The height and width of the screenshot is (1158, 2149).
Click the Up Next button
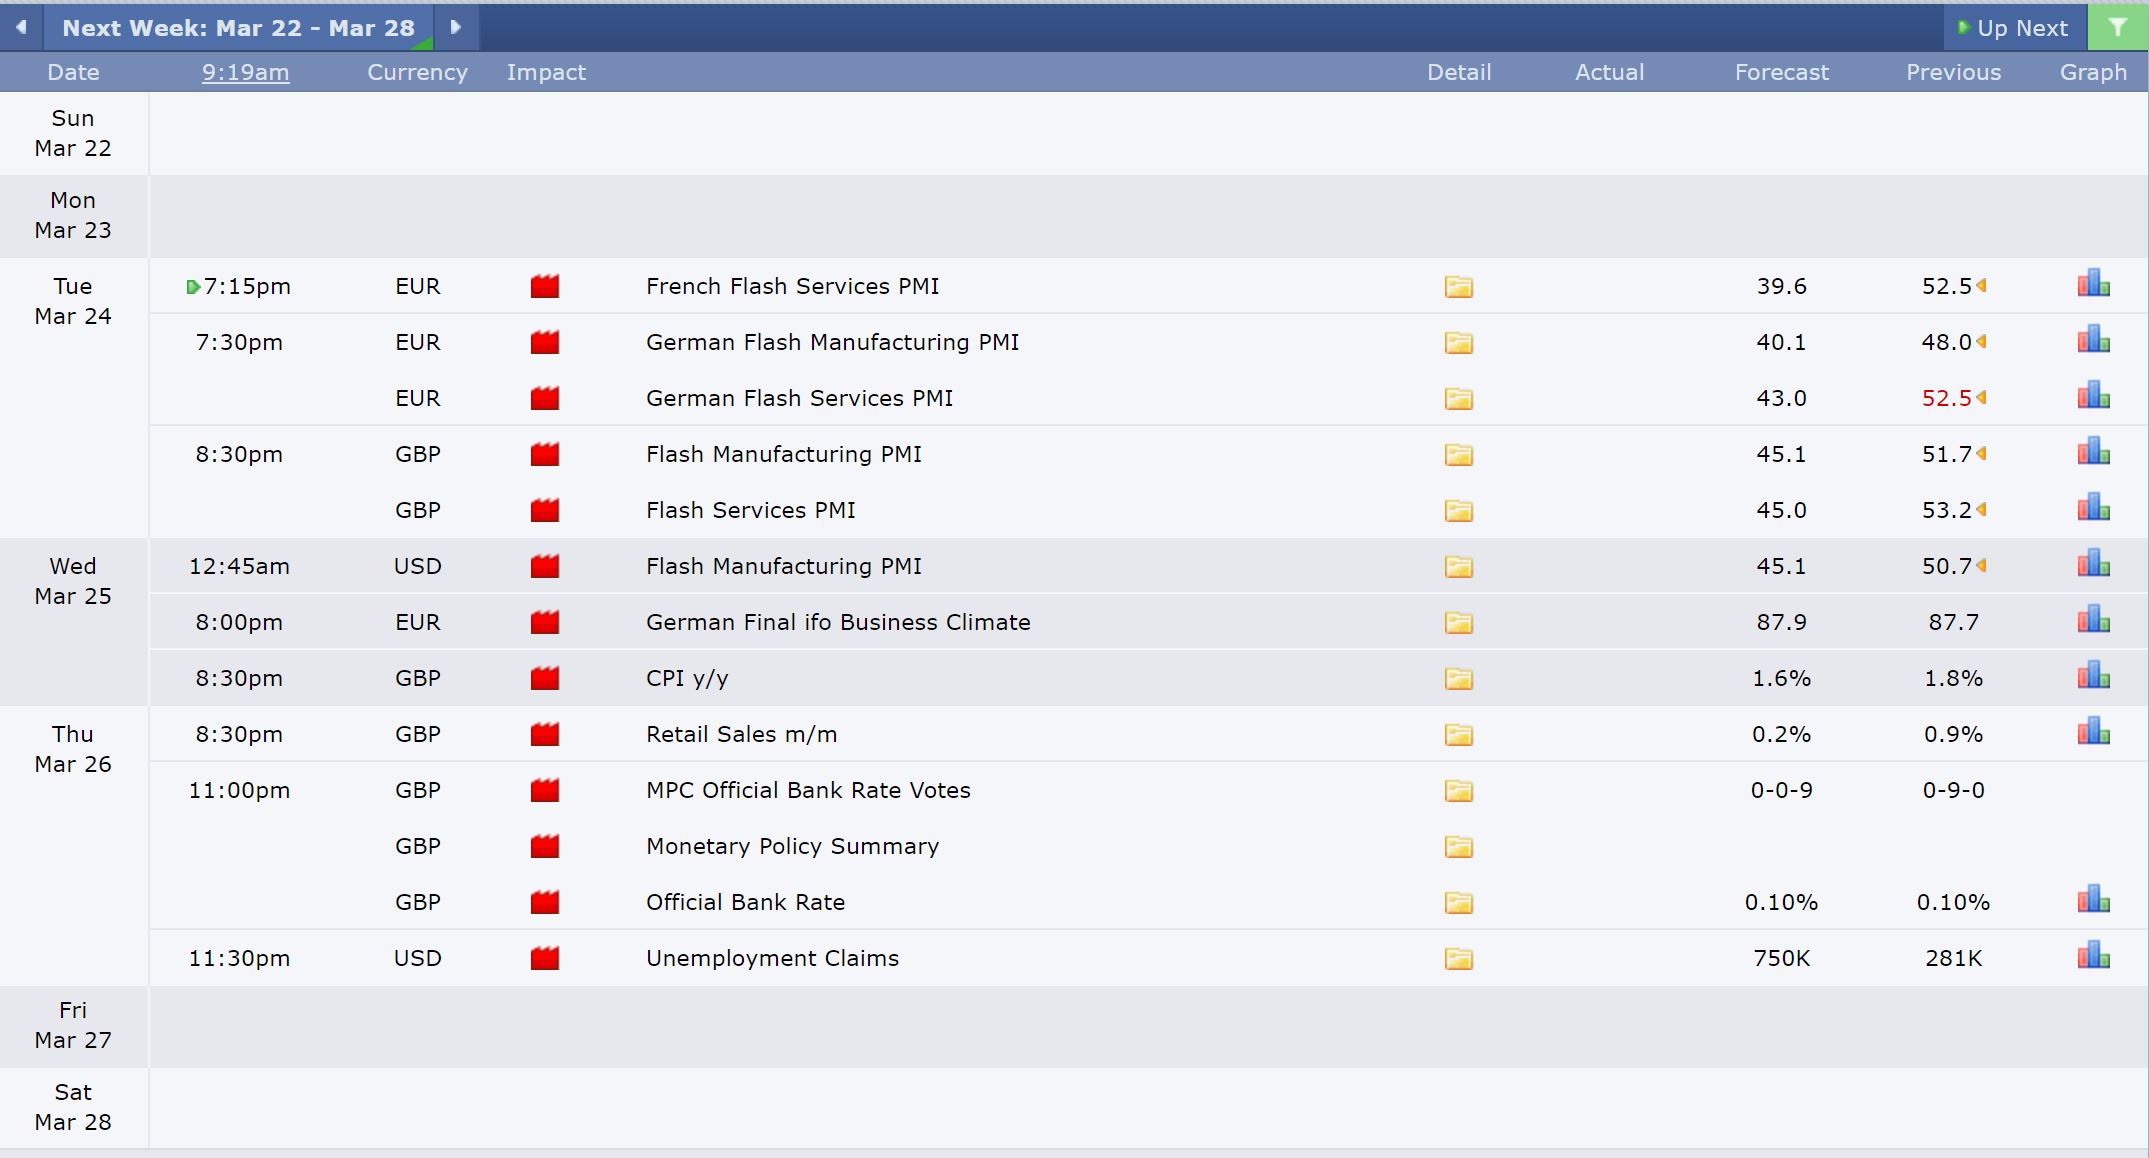(x=2013, y=28)
